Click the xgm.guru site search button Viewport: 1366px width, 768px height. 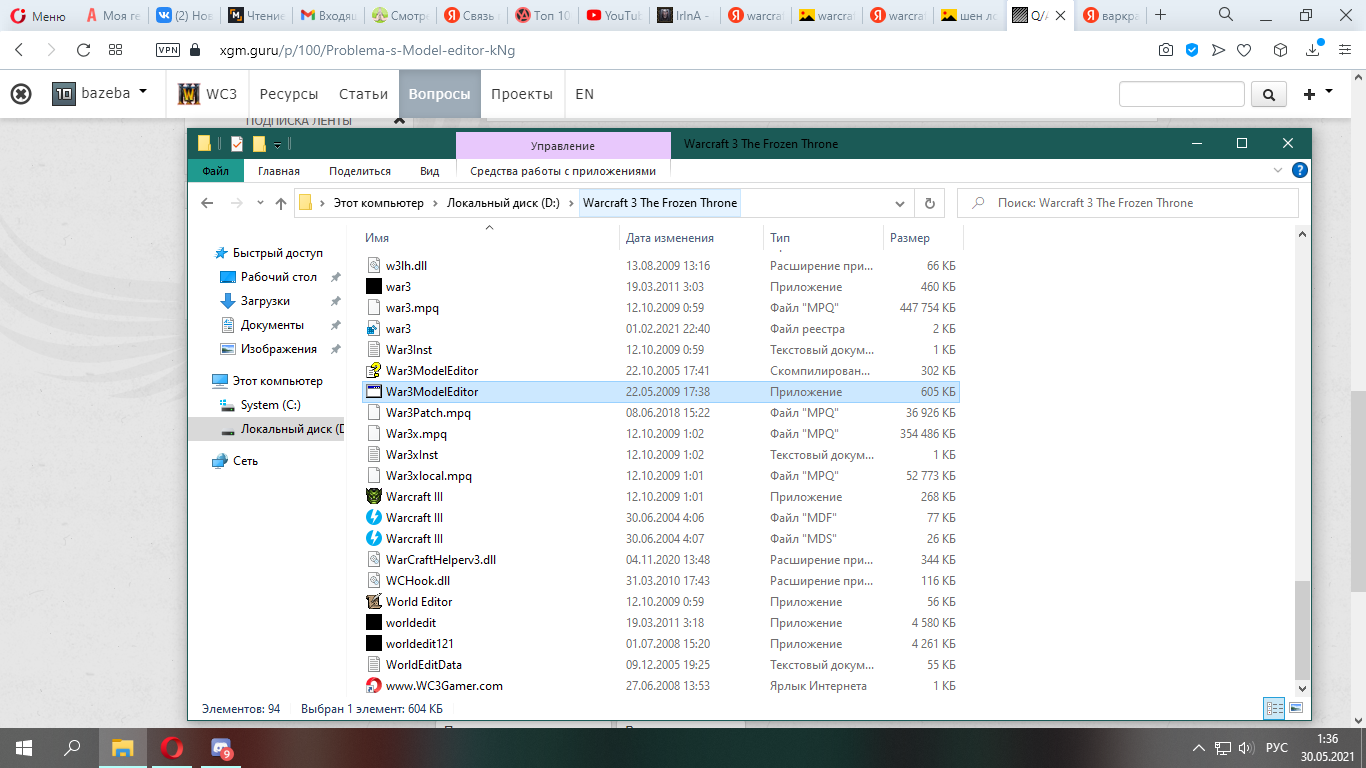[x=1268, y=94]
